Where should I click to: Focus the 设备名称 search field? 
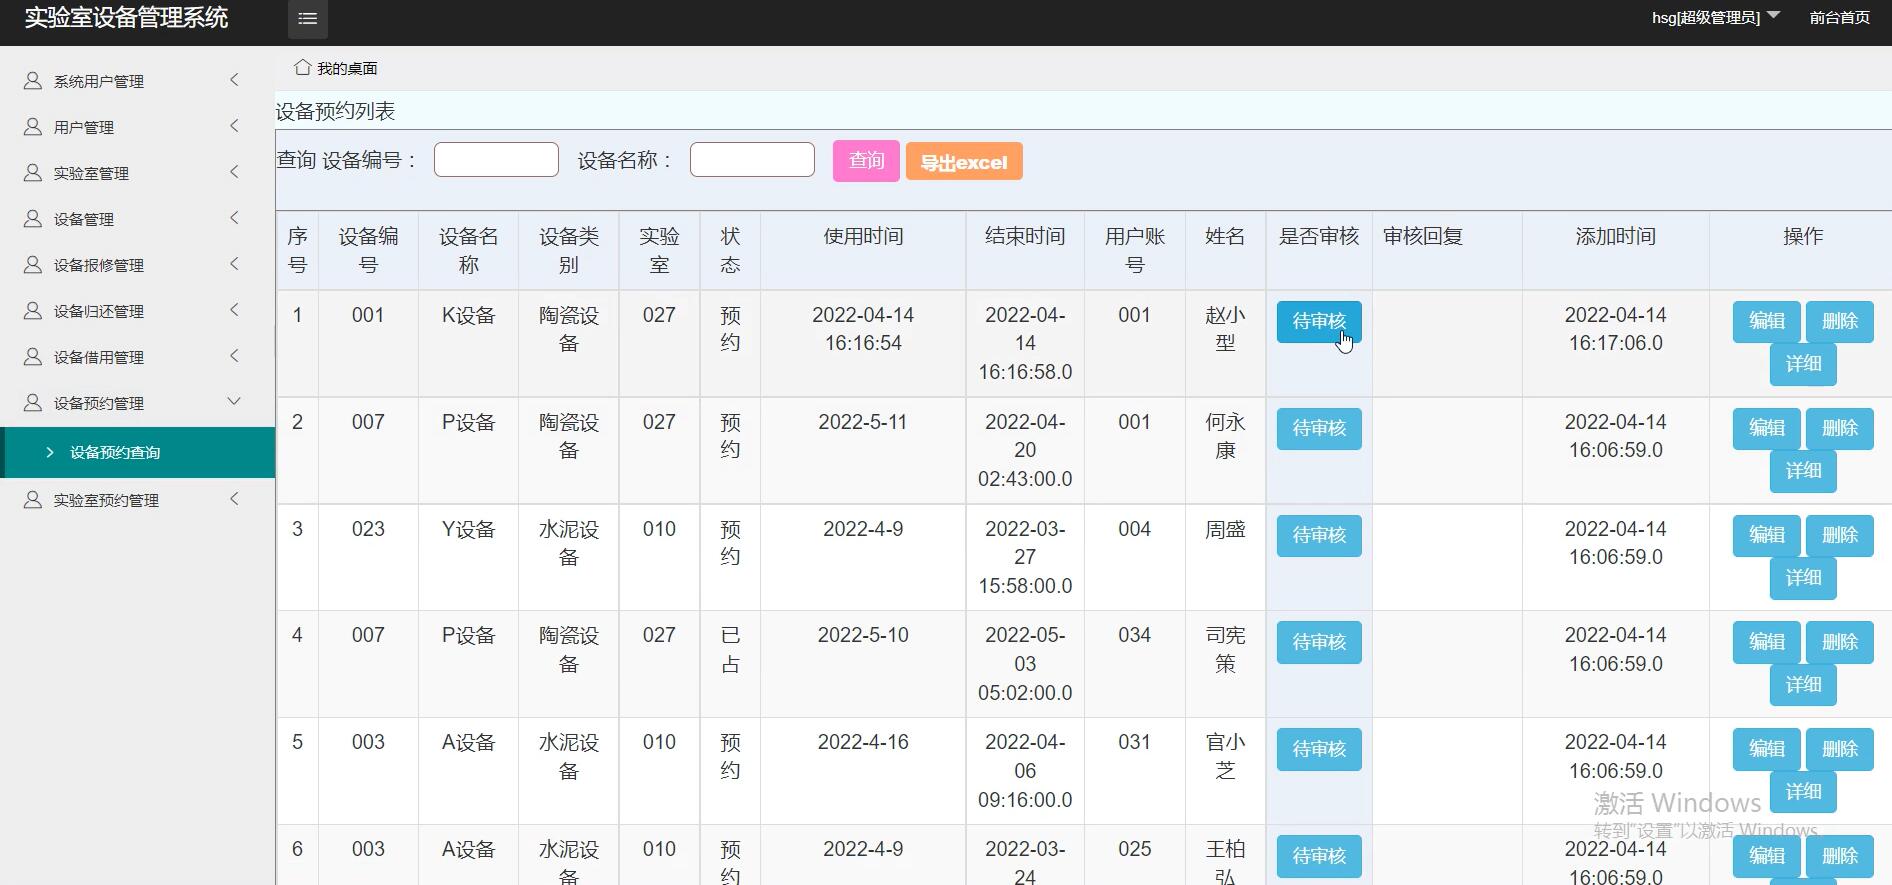[x=752, y=160]
